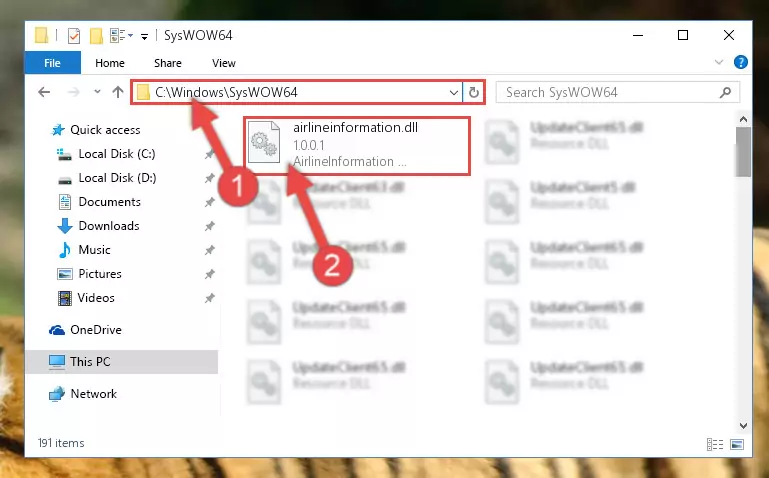Refresh the SysWOW64 folder
This screenshot has height=478, width=769.
coord(474,92)
